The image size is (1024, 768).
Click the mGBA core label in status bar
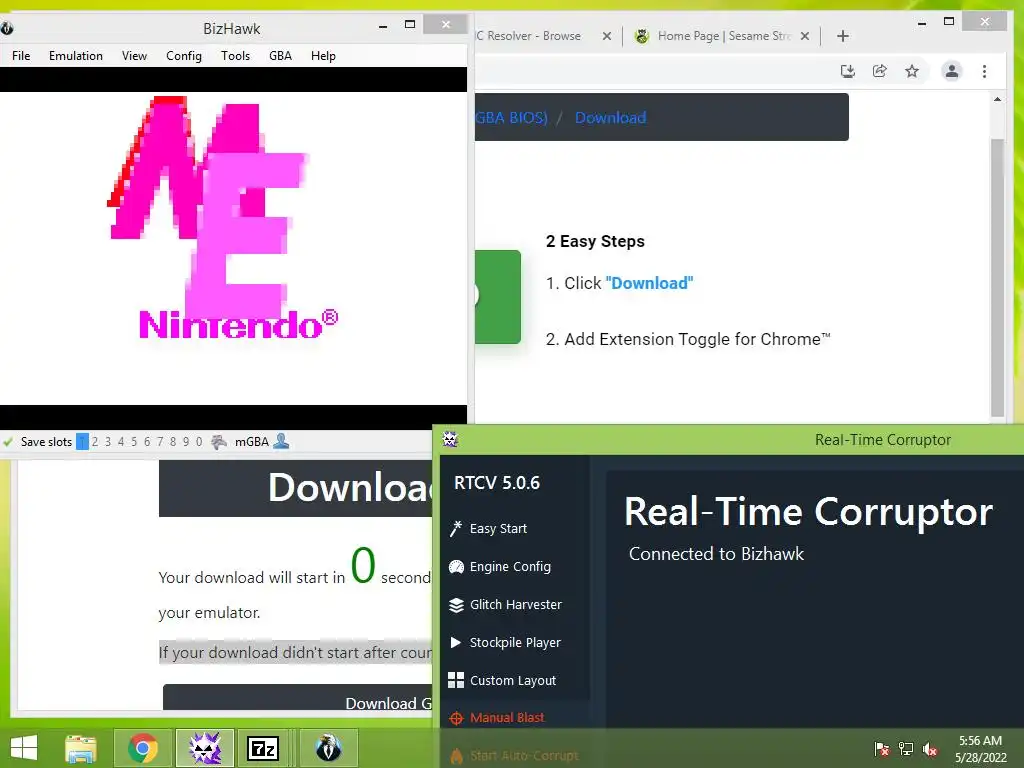[x=251, y=441]
